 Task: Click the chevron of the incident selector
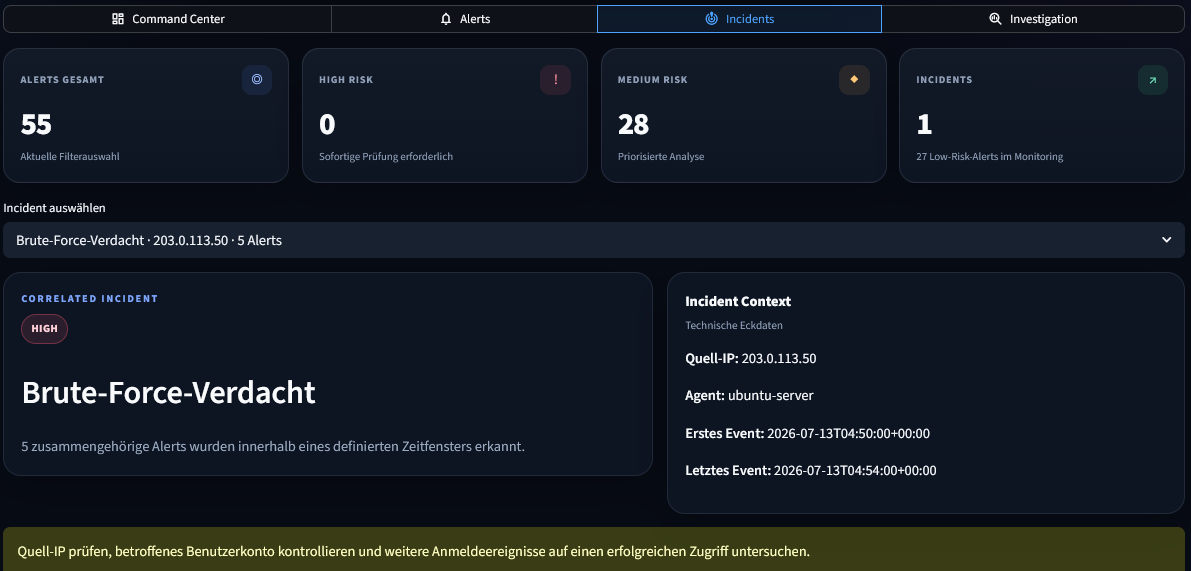coord(1167,240)
